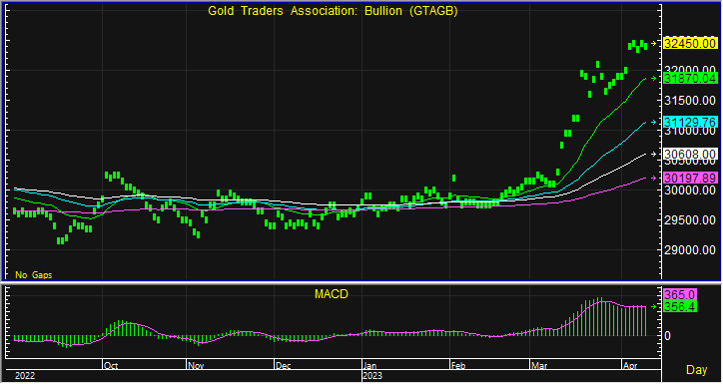Click the Feb month label on time axis
This screenshot has height=384, width=723.
tap(459, 366)
